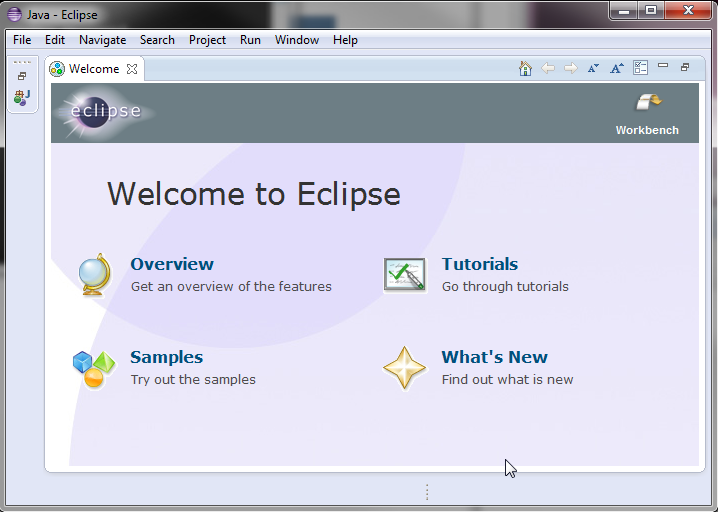Click the What's New star icon

coord(404,368)
